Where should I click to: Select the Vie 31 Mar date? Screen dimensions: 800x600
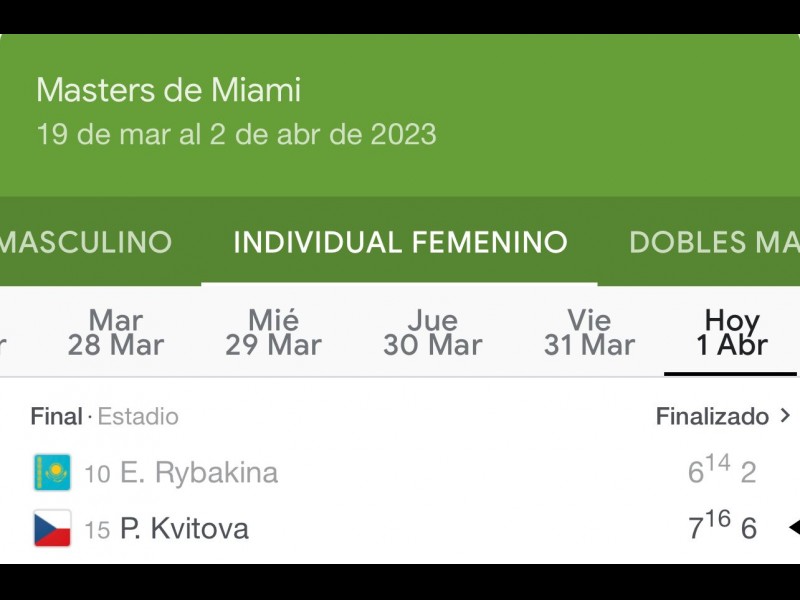pos(589,333)
